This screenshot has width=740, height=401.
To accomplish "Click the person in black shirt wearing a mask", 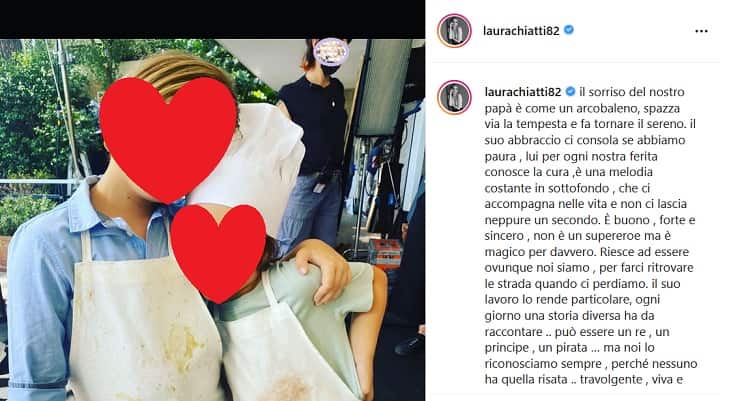I will pos(314,146).
